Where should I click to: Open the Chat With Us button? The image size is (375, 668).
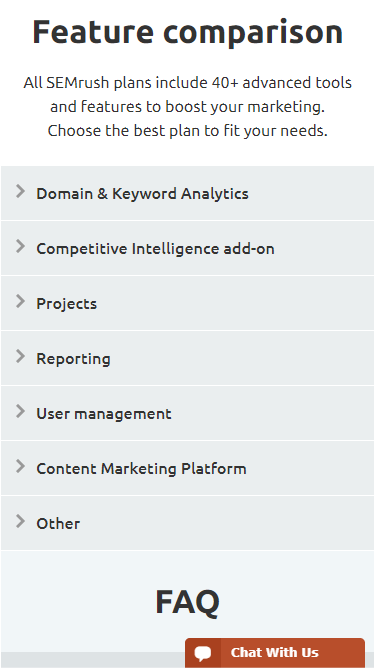pyautogui.click(x=275, y=653)
